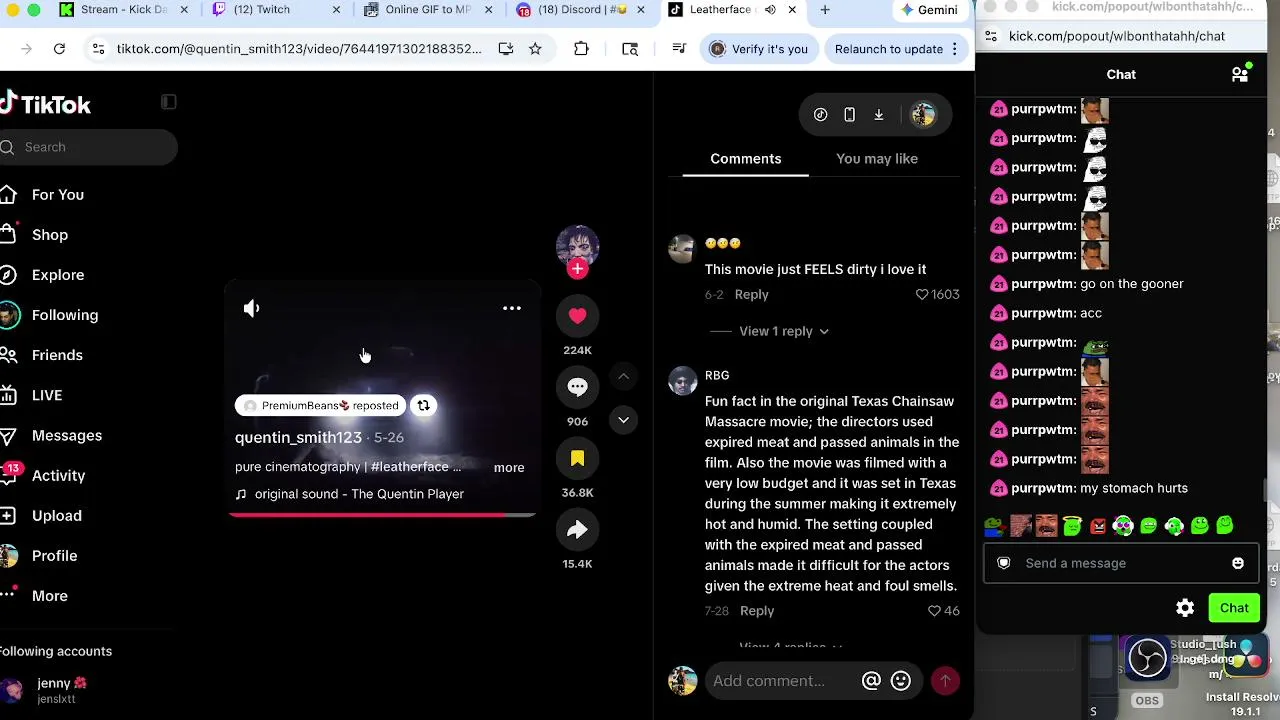1280x720 pixels.
Task: Click the green Chat send button
Action: [1234, 608]
